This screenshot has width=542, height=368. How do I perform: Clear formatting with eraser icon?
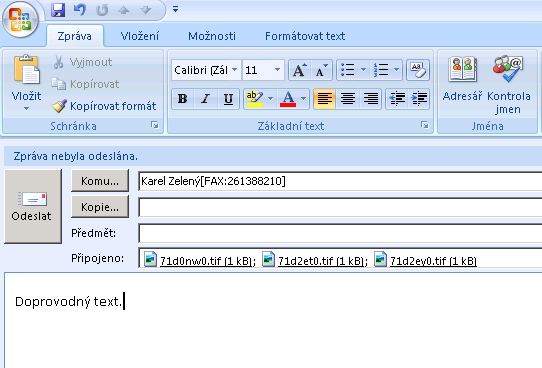[x=418, y=70]
